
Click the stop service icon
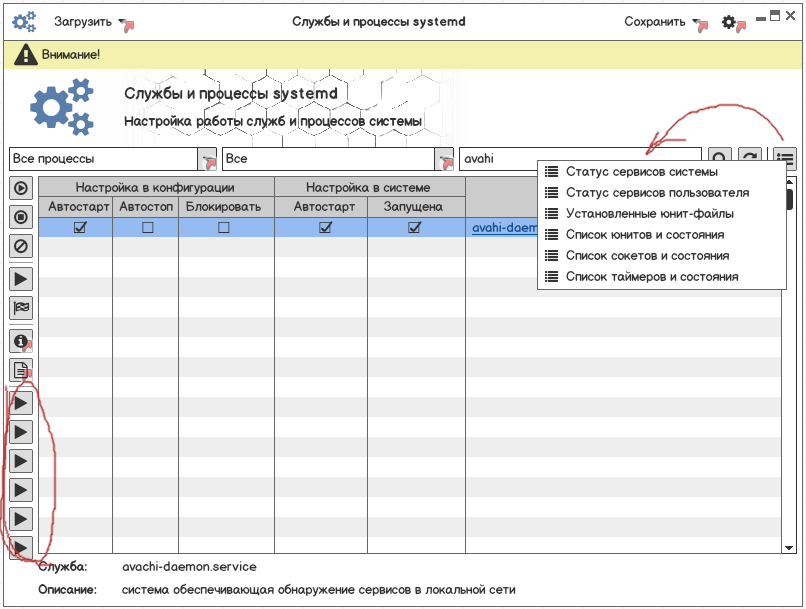[x=20, y=216]
